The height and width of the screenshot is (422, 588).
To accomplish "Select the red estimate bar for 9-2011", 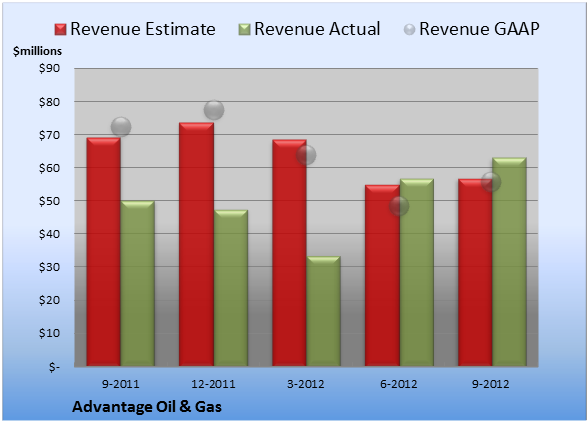I will point(104,252).
